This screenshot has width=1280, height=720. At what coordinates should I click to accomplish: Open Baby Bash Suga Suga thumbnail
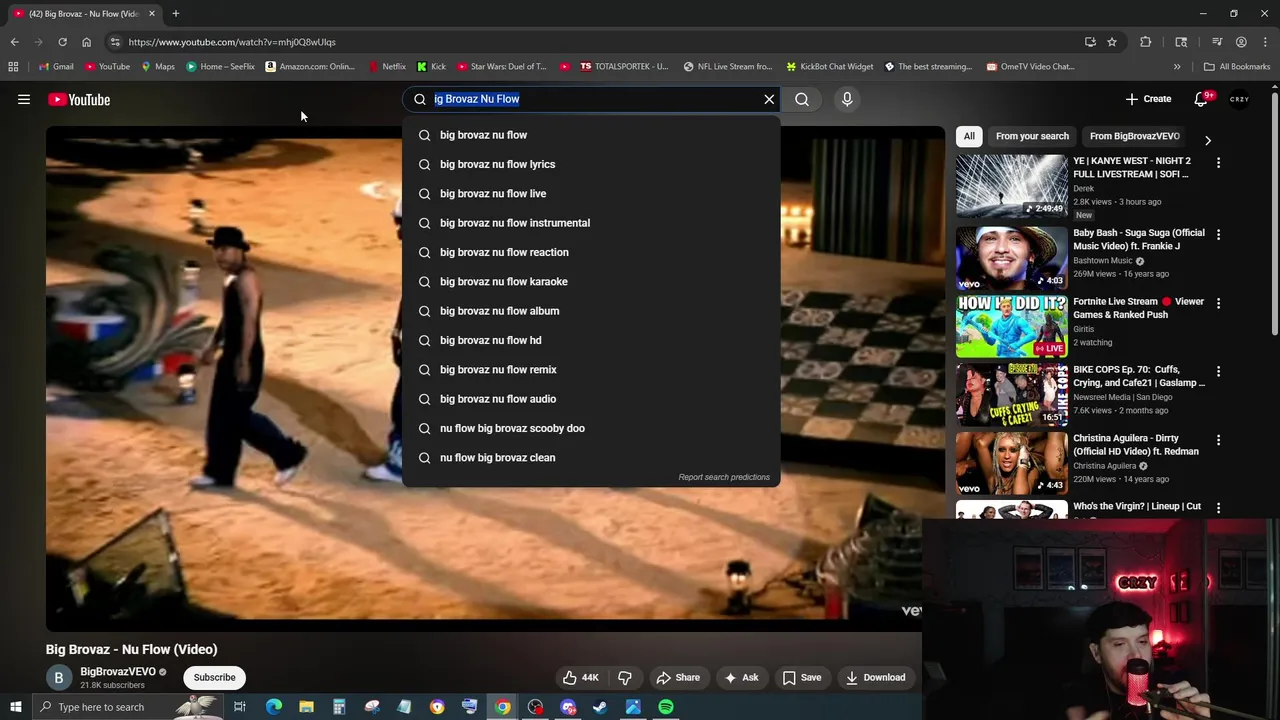1011,258
